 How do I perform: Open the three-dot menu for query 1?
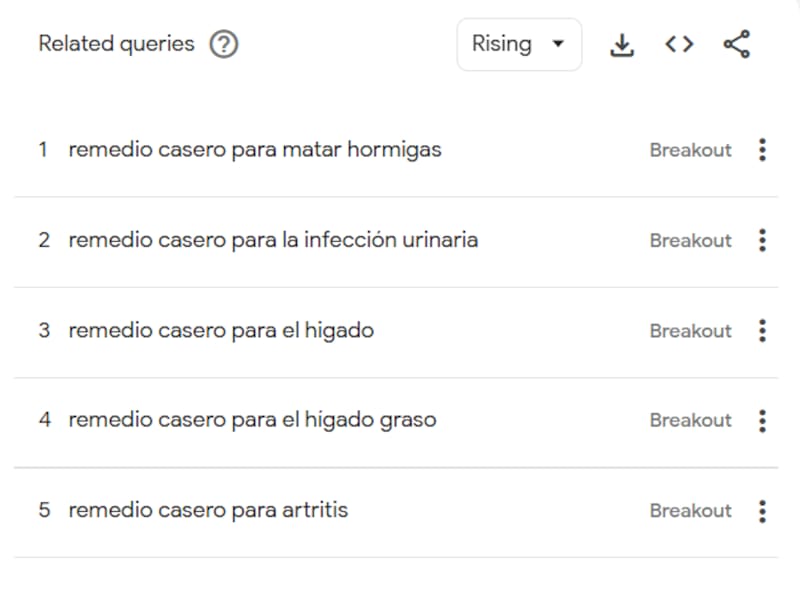(x=762, y=149)
